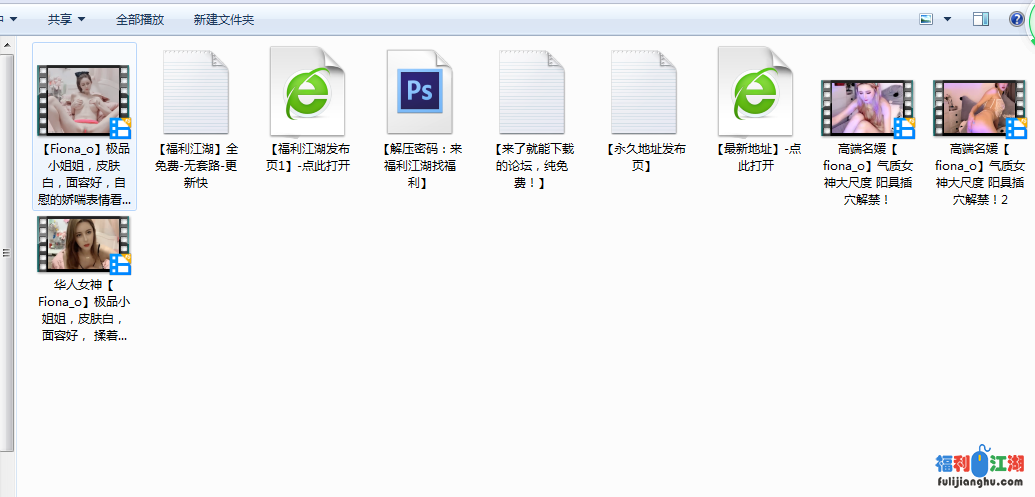The image size is (1035, 497).
Task: Toggle the preview pane icon
Action: (x=980, y=19)
